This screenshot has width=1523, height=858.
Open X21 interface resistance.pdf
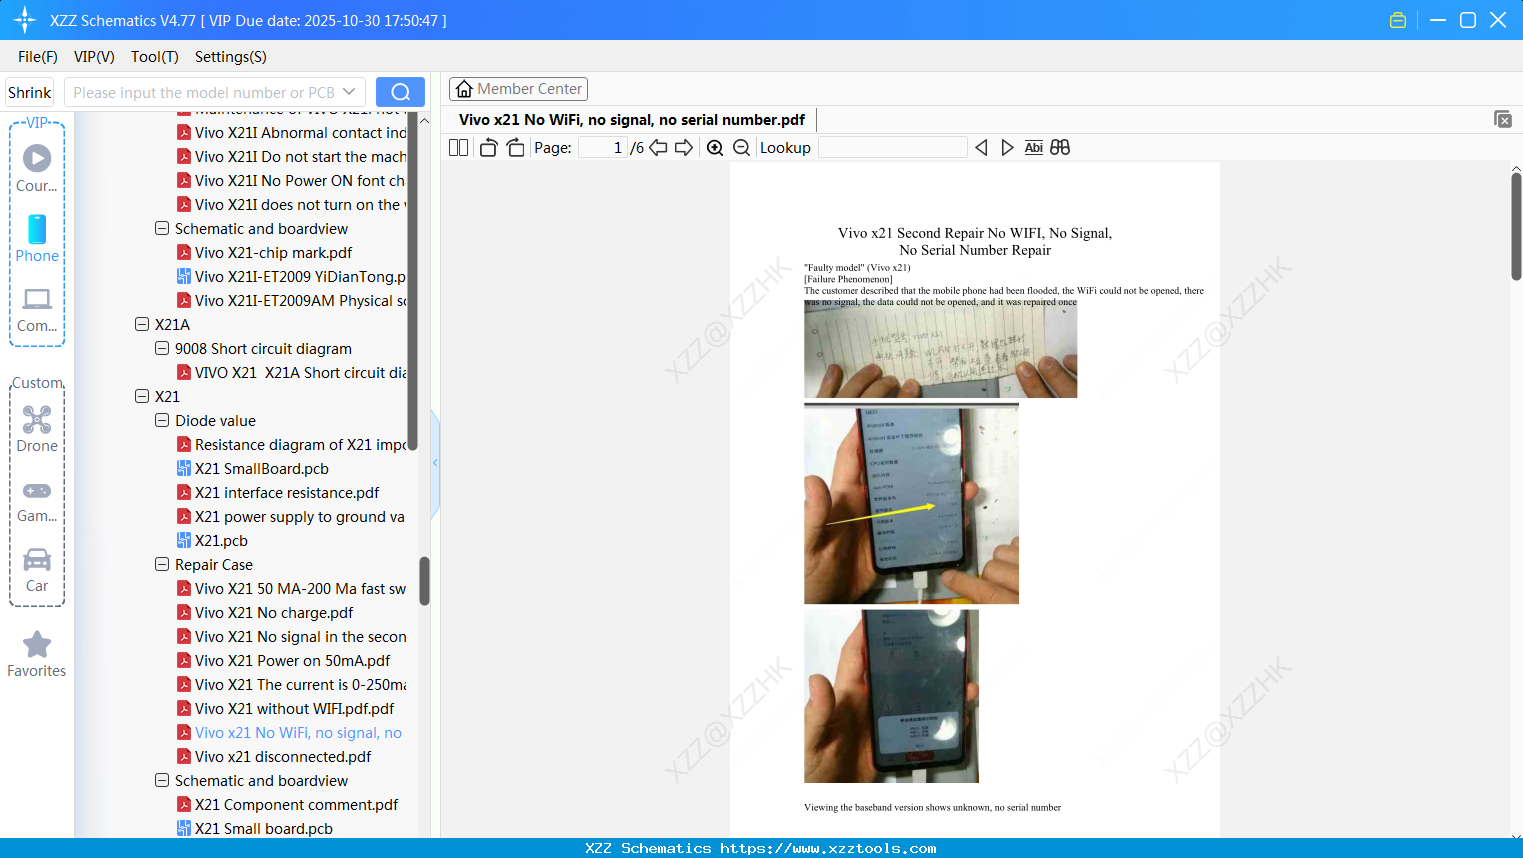click(x=286, y=493)
